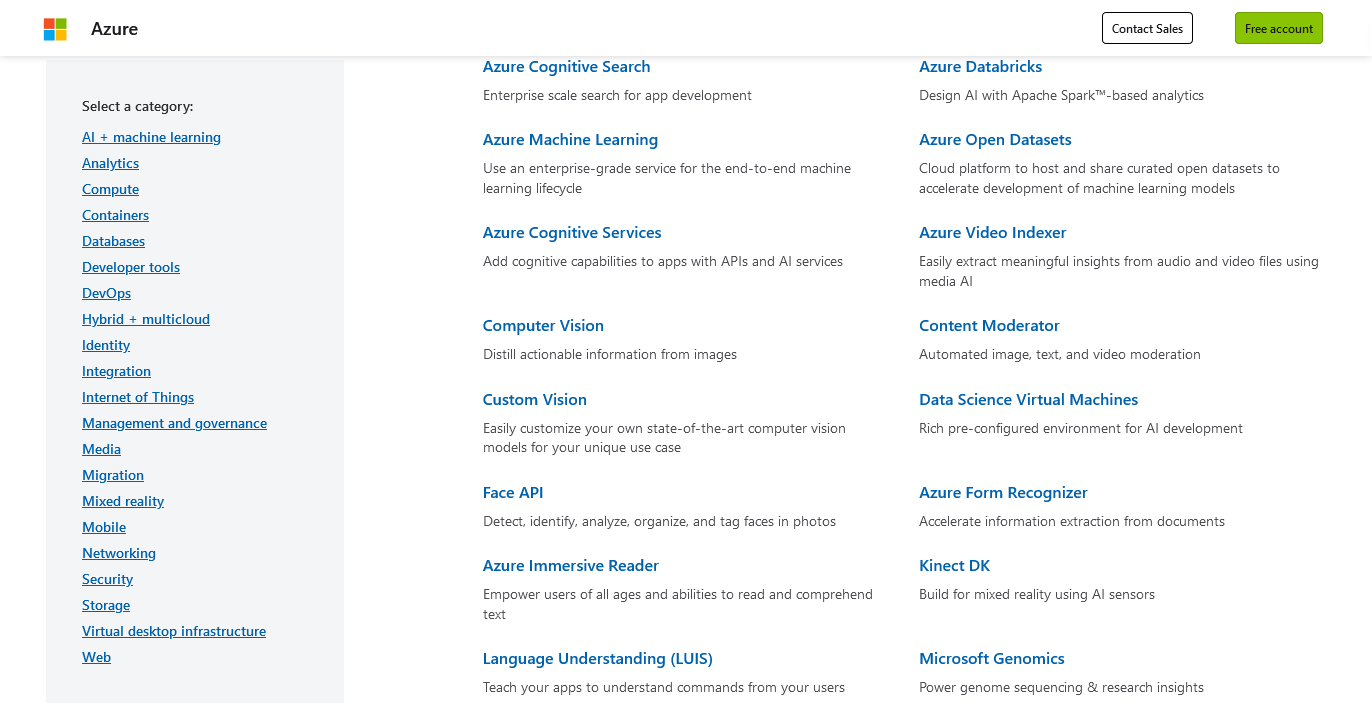Viewport: 1372px width, 722px height.
Task: Open the Face API link
Action: pyautogui.click(x=513, y=493)
